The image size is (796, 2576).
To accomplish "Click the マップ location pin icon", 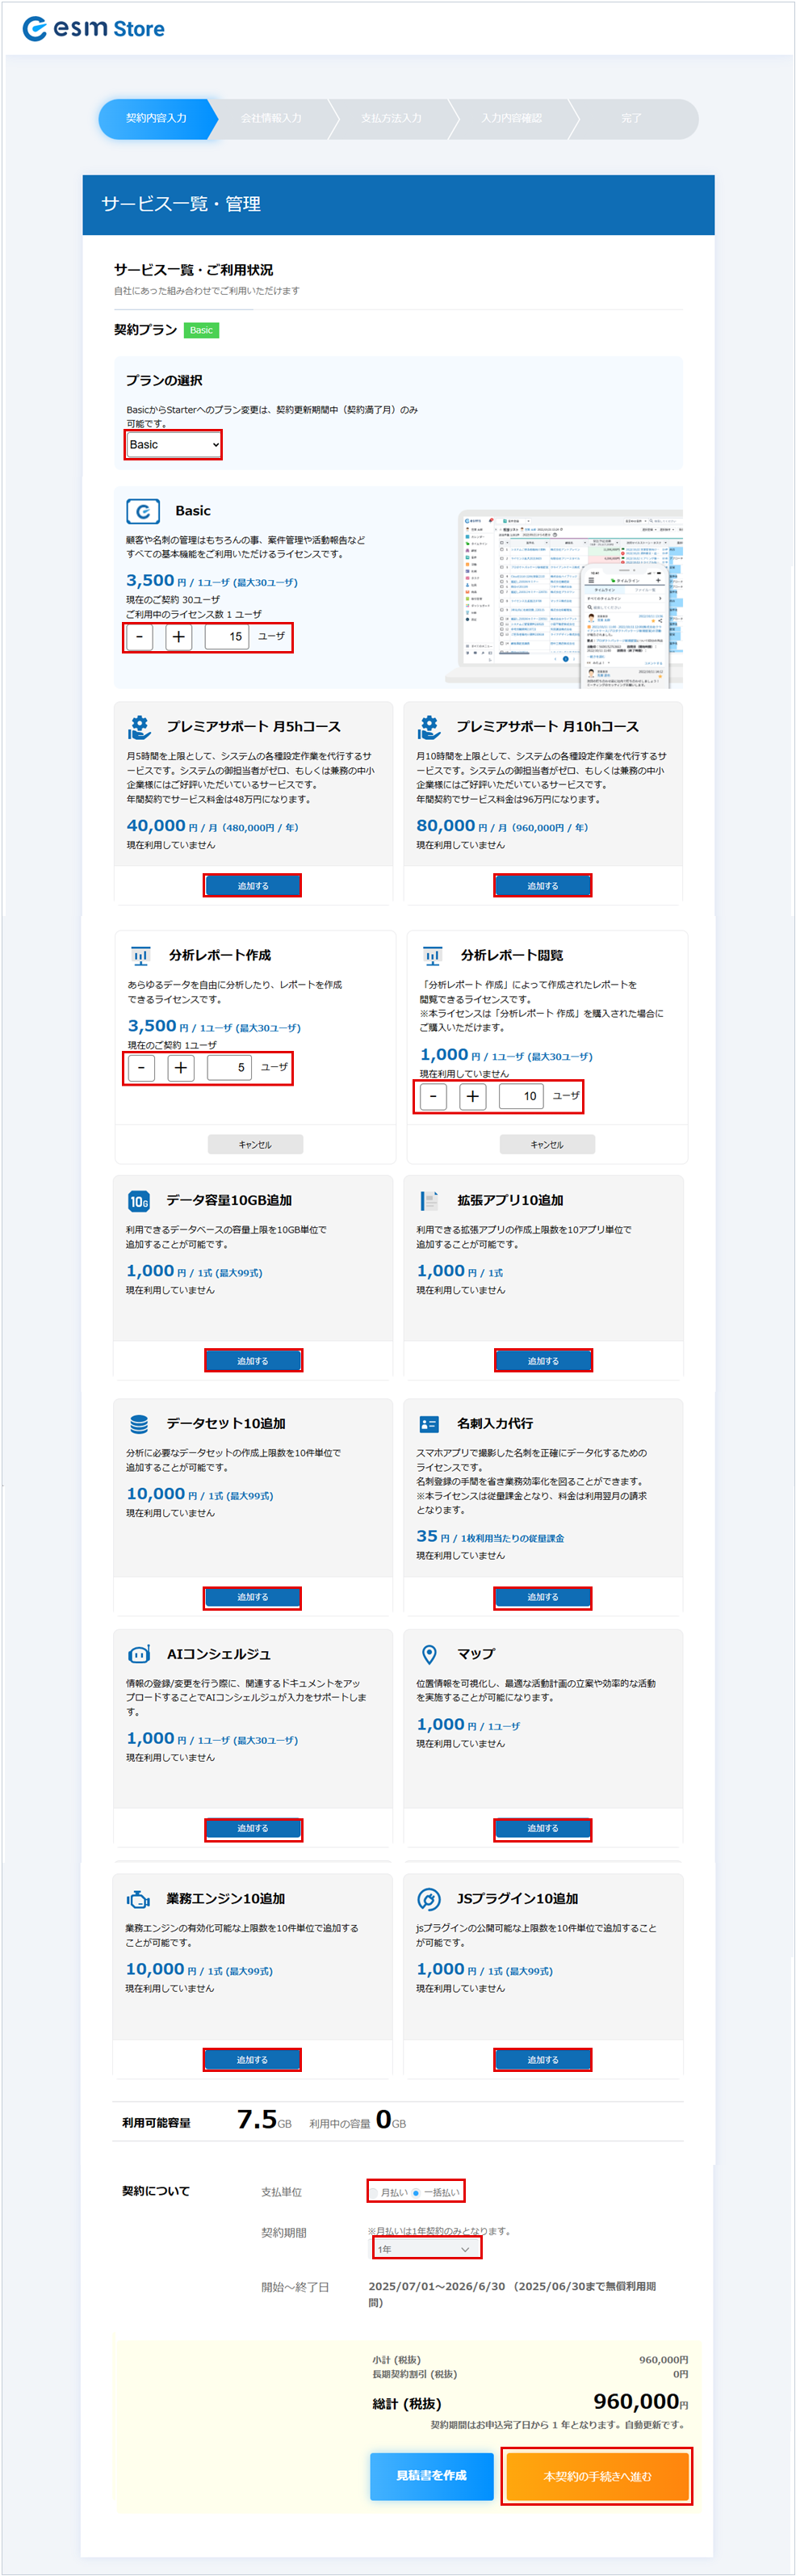I will click(429, 1654).
